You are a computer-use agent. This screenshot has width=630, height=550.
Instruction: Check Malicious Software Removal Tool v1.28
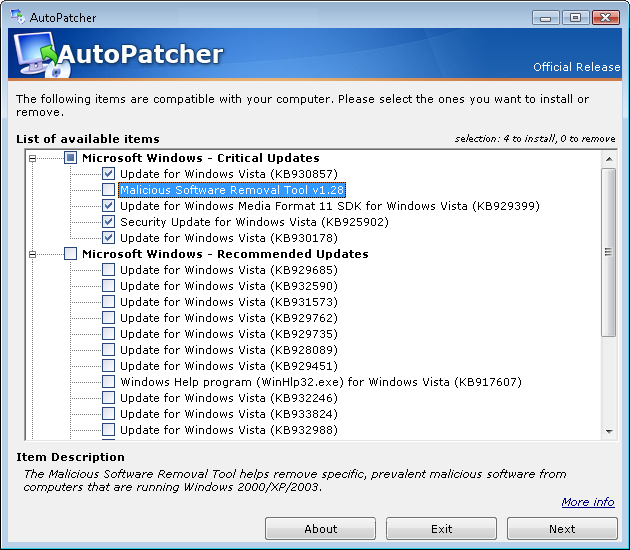tap(108, 190)
